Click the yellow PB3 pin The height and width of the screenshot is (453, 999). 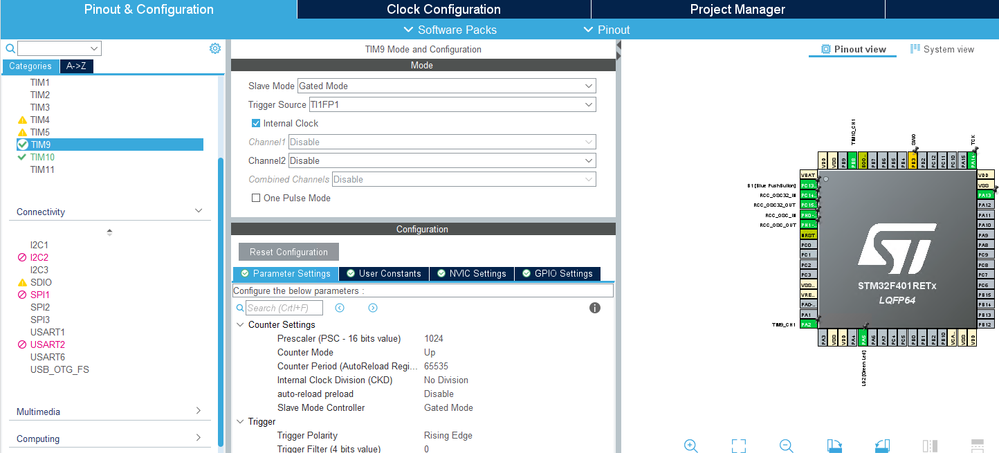click(x=913, y=160)
